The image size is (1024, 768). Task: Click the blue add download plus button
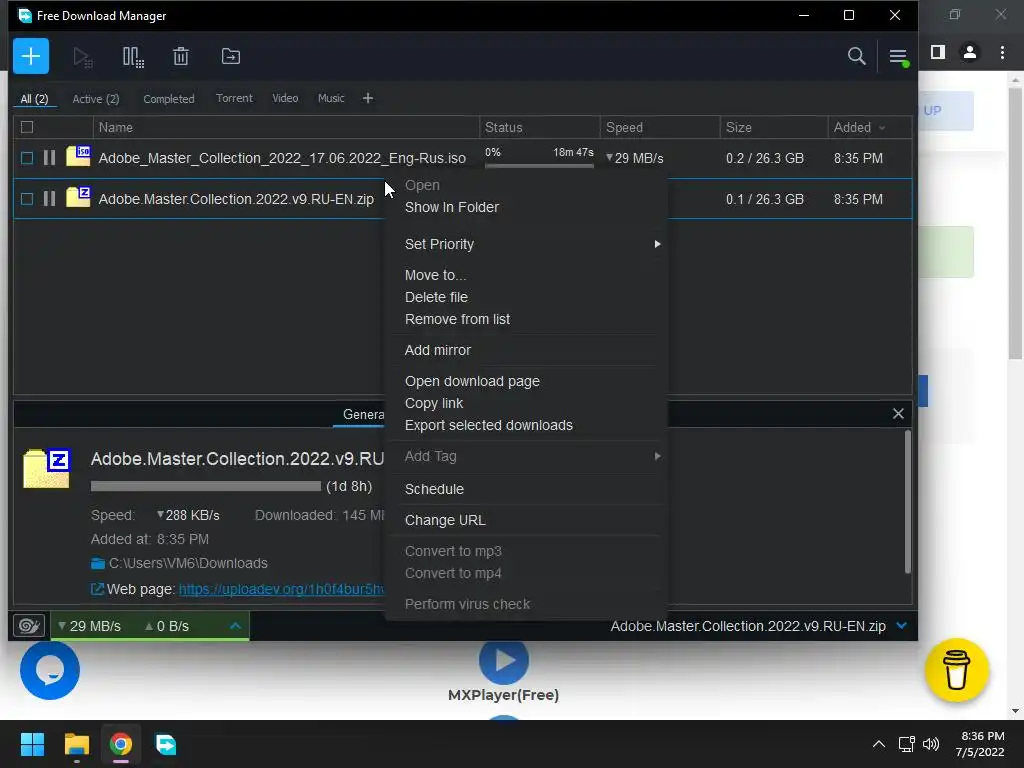tap(31, 56)
